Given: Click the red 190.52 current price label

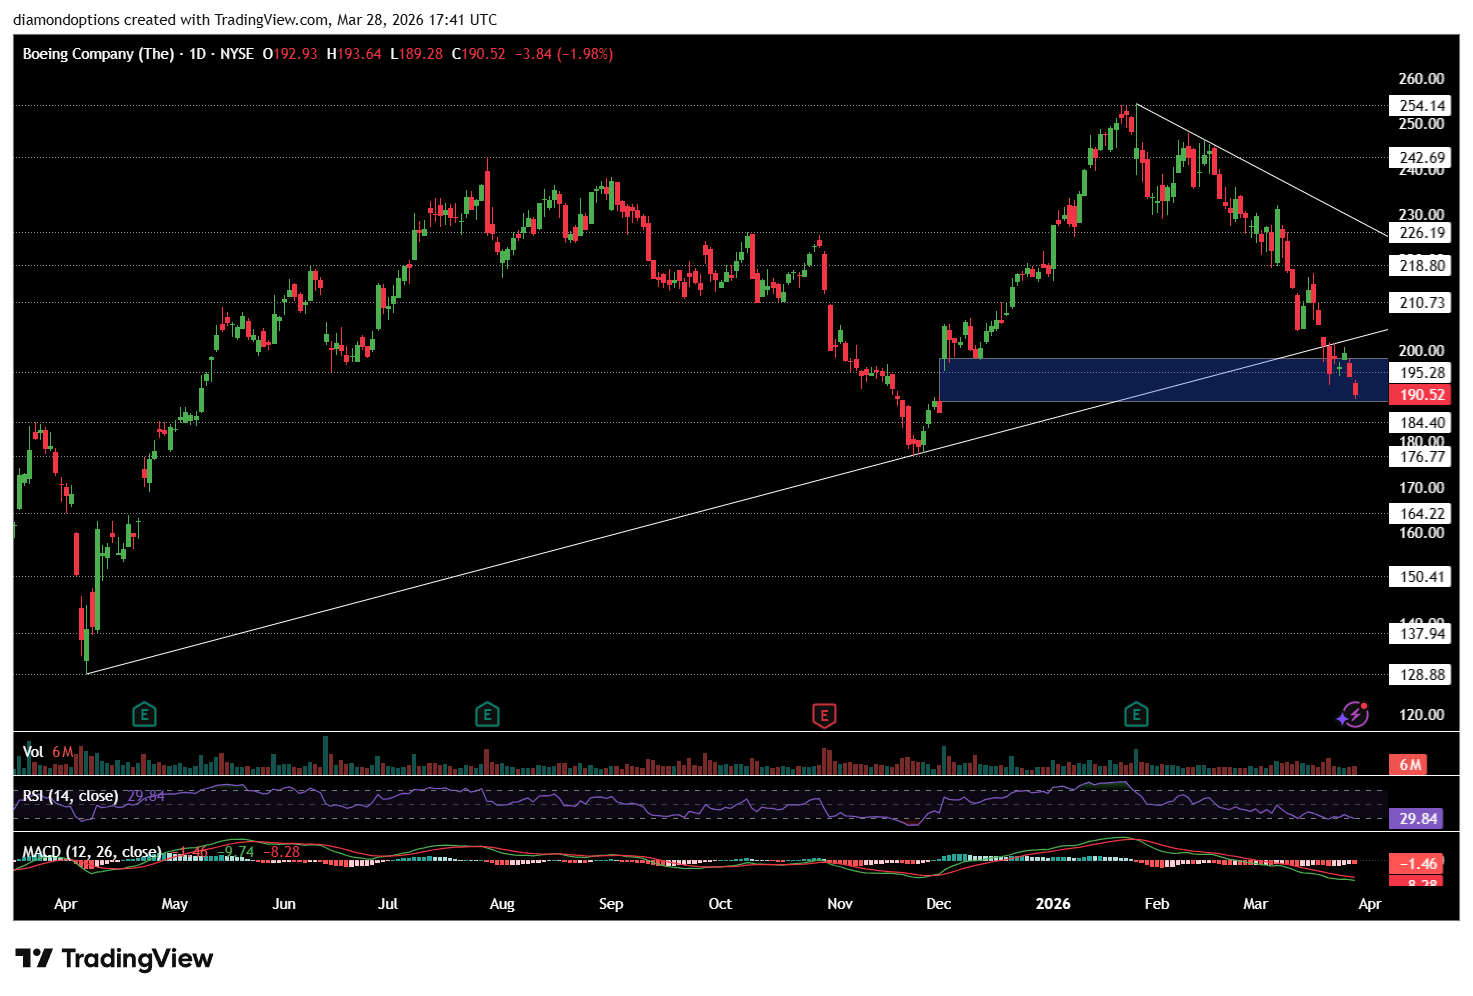Looking at the screenshot, I should pos(1421,395).
